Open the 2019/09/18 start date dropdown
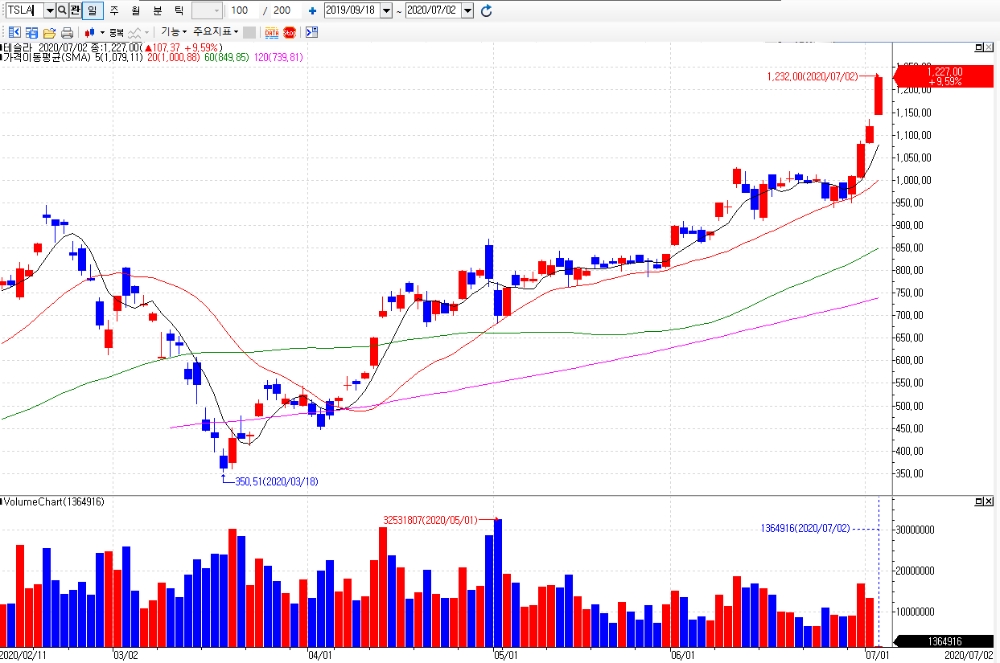The height and width of the screenshot is (663, 1000). [x=386, y=11]
